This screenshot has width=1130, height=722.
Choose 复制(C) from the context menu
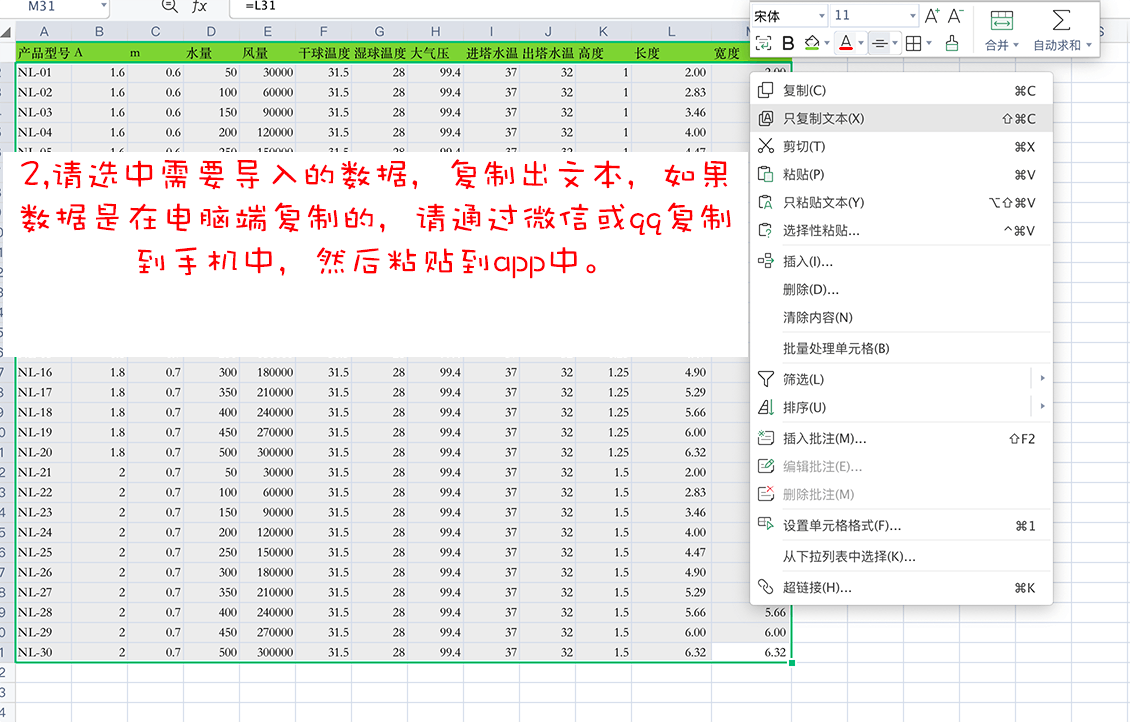(901, 90)
